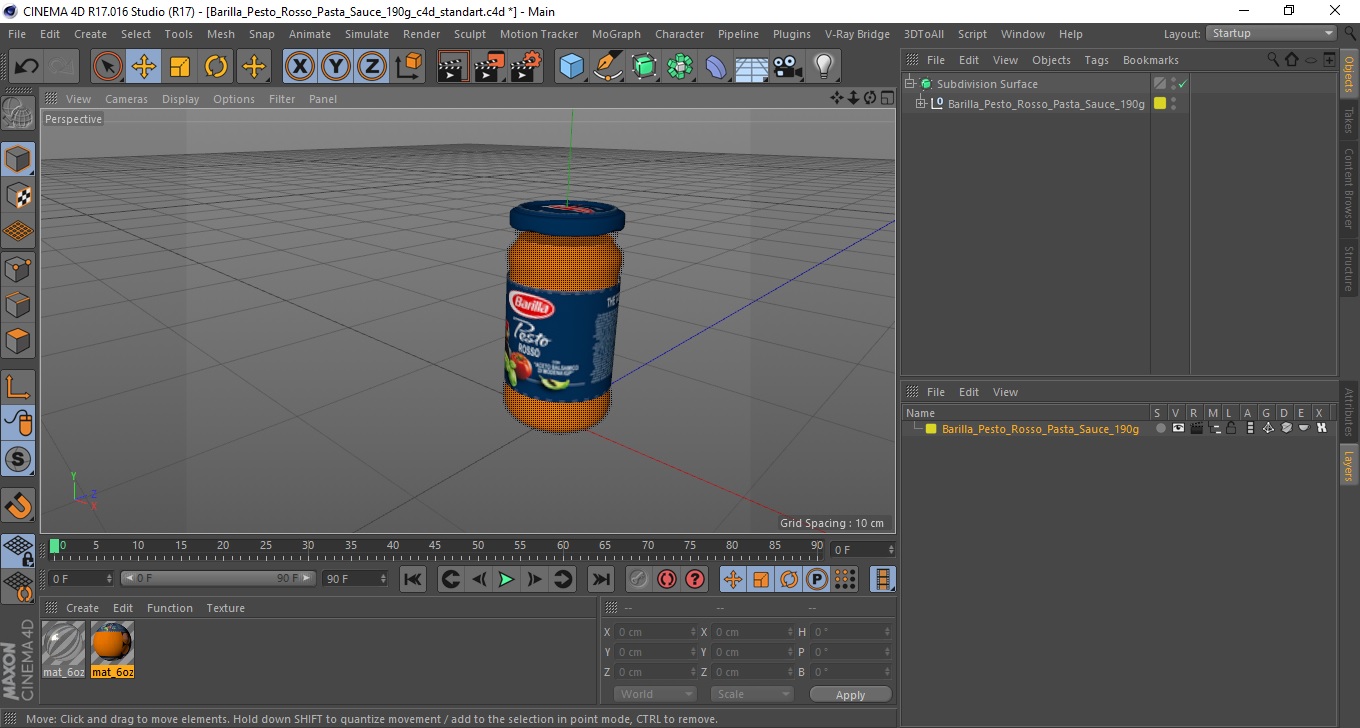Click frame 45 on timeline ruler

[x=435, y=546]
